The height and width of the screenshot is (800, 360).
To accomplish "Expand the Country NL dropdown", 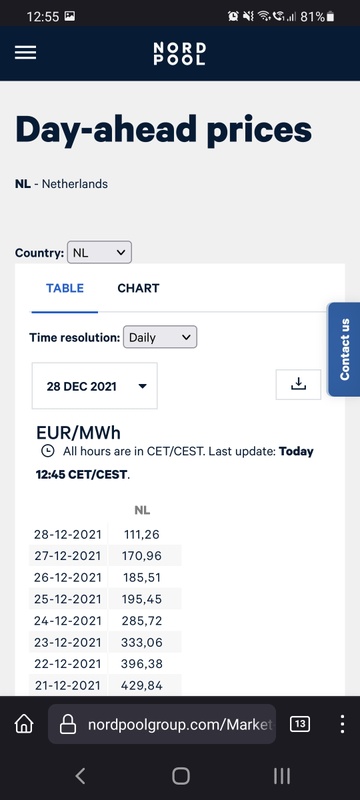I will tap(99, 252).
